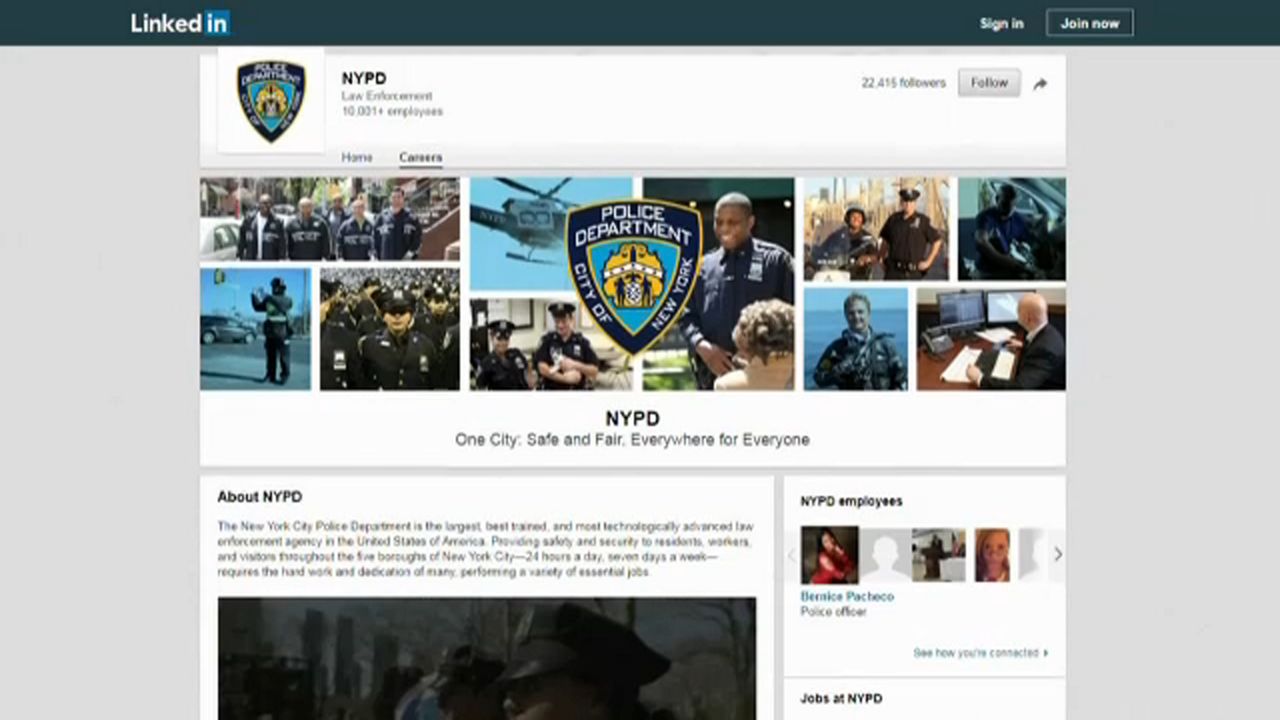The height and width of the screenshot is (720, 1280).
Task: Open the share icon beside the Follow button
Action: (1040, 83)
